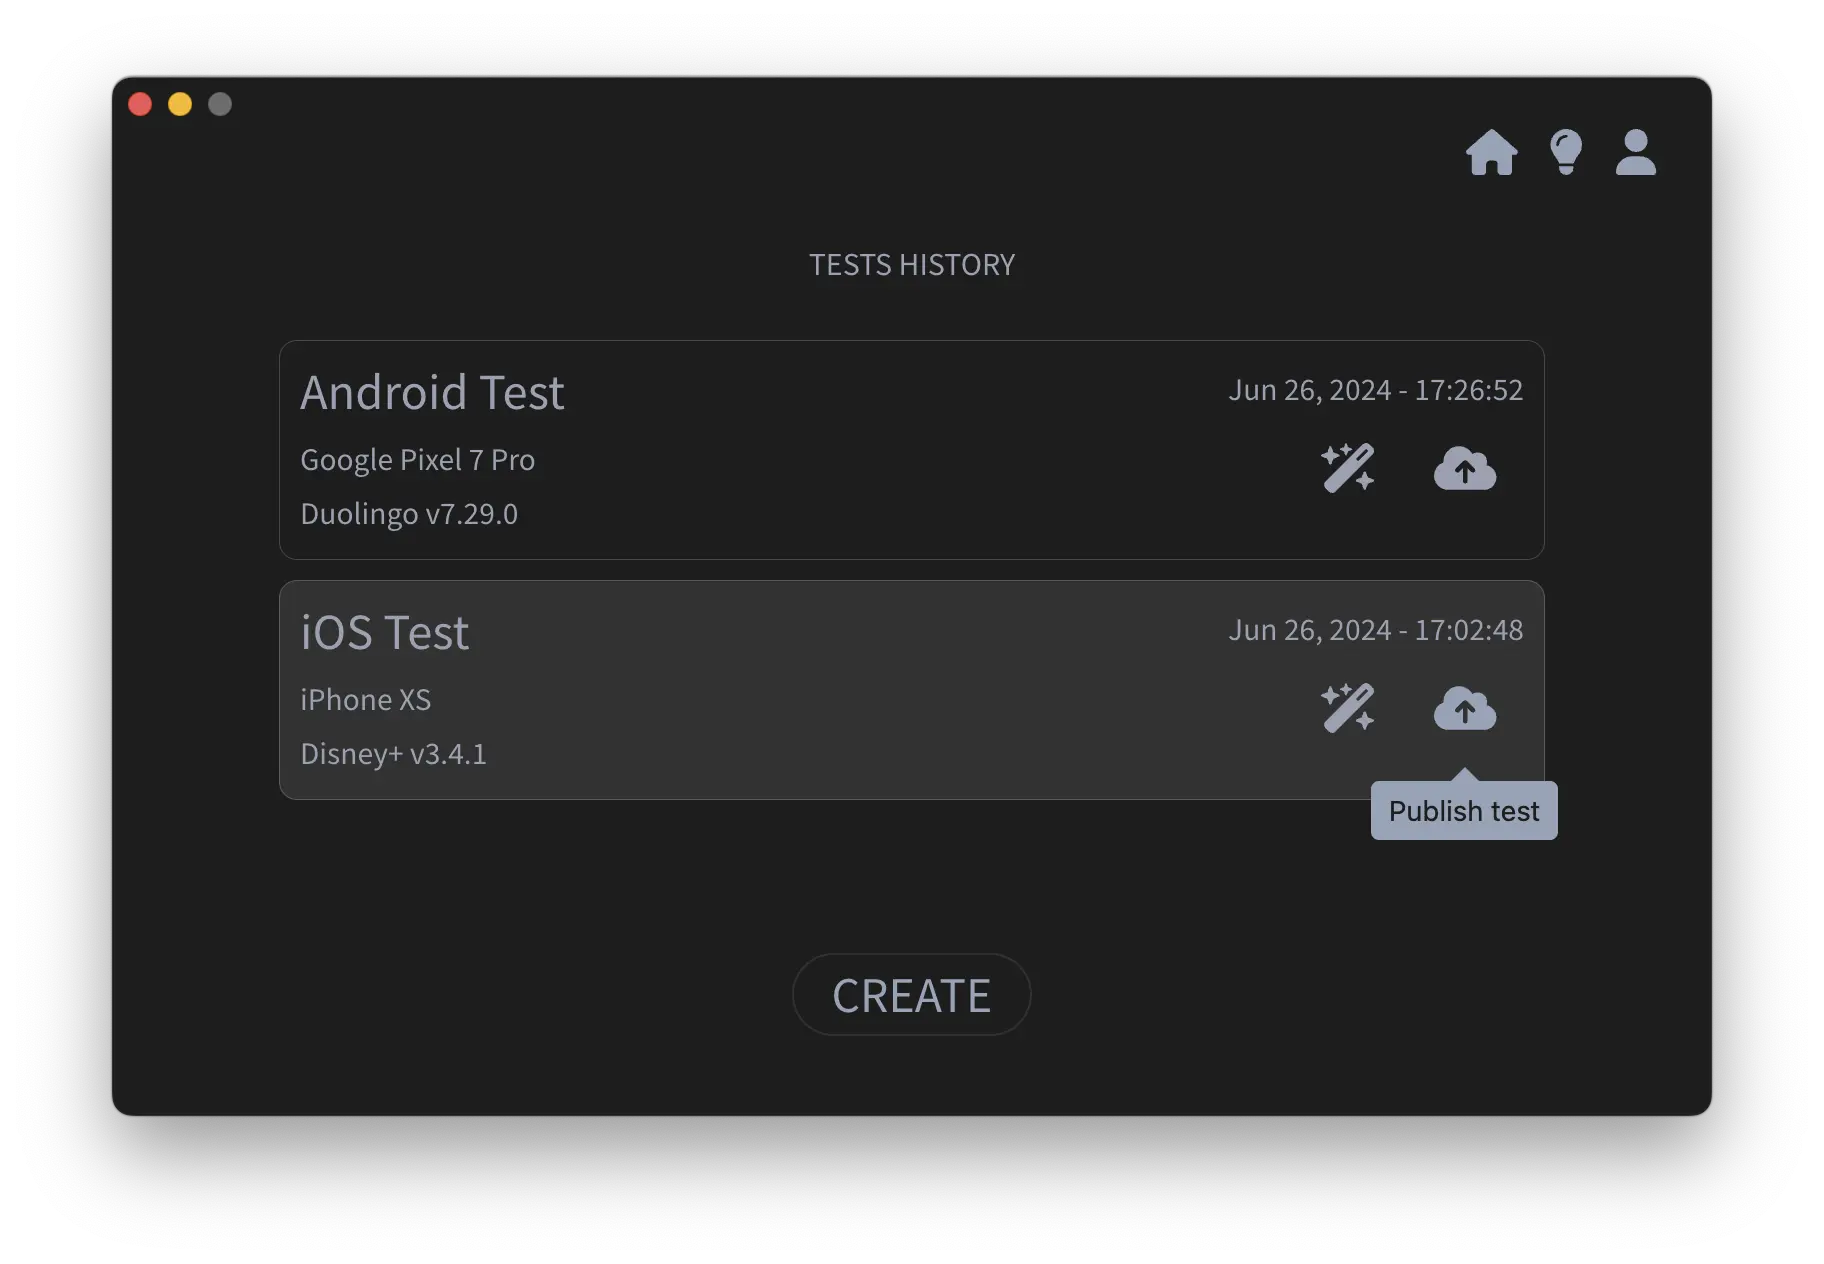Click the Android Test timestamp

[1376, 390]
